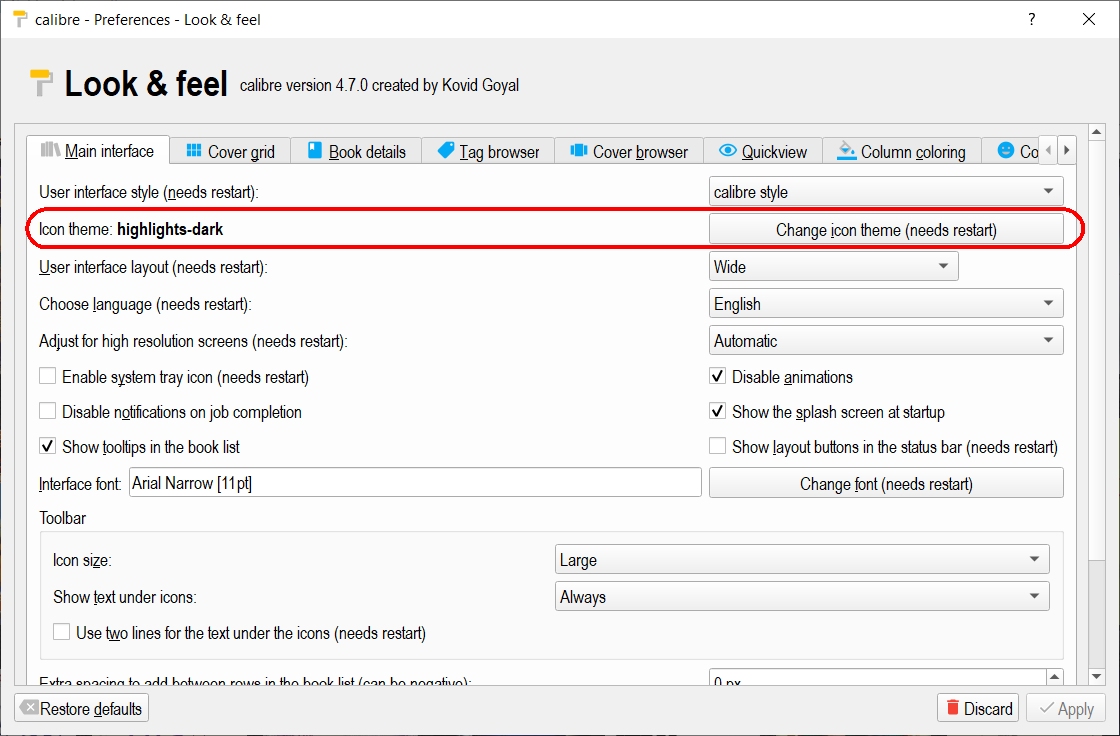1120x736 pixels.
Task: Click the Main interface tab icon
Action: (x=50, y=151)
